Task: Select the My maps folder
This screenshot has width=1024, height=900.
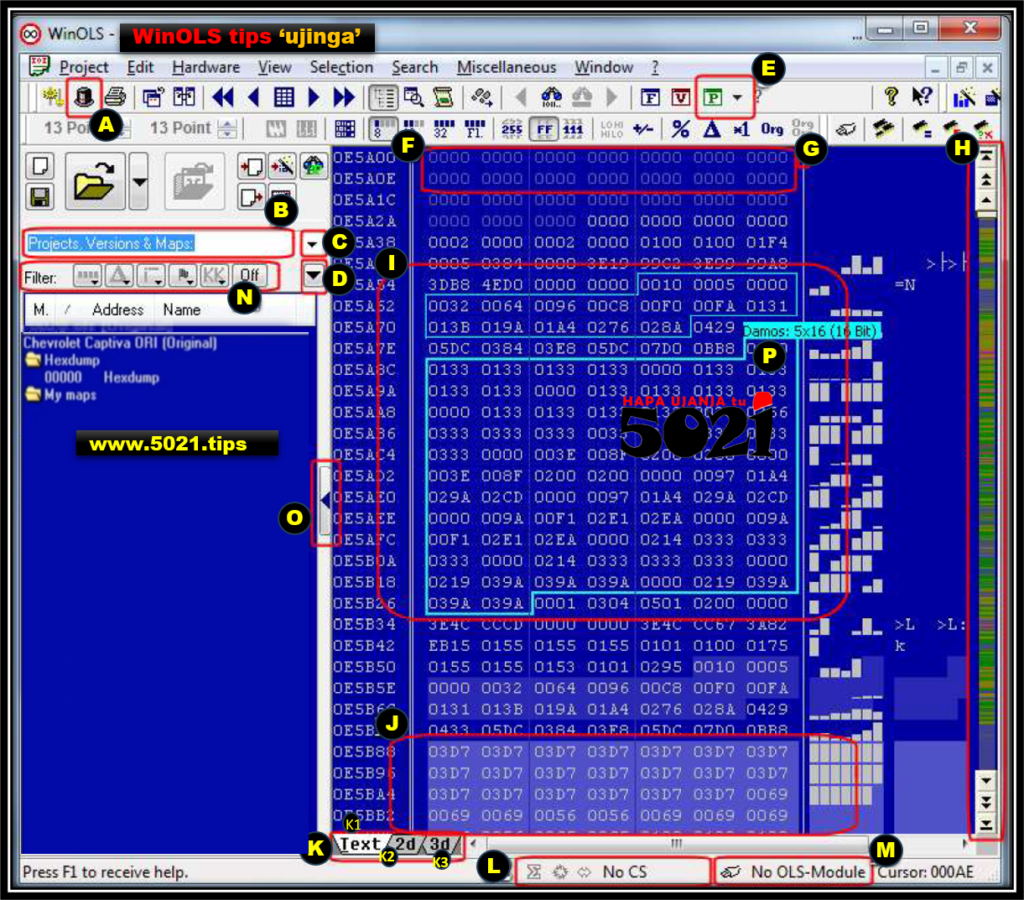Action: coord(68,395)
